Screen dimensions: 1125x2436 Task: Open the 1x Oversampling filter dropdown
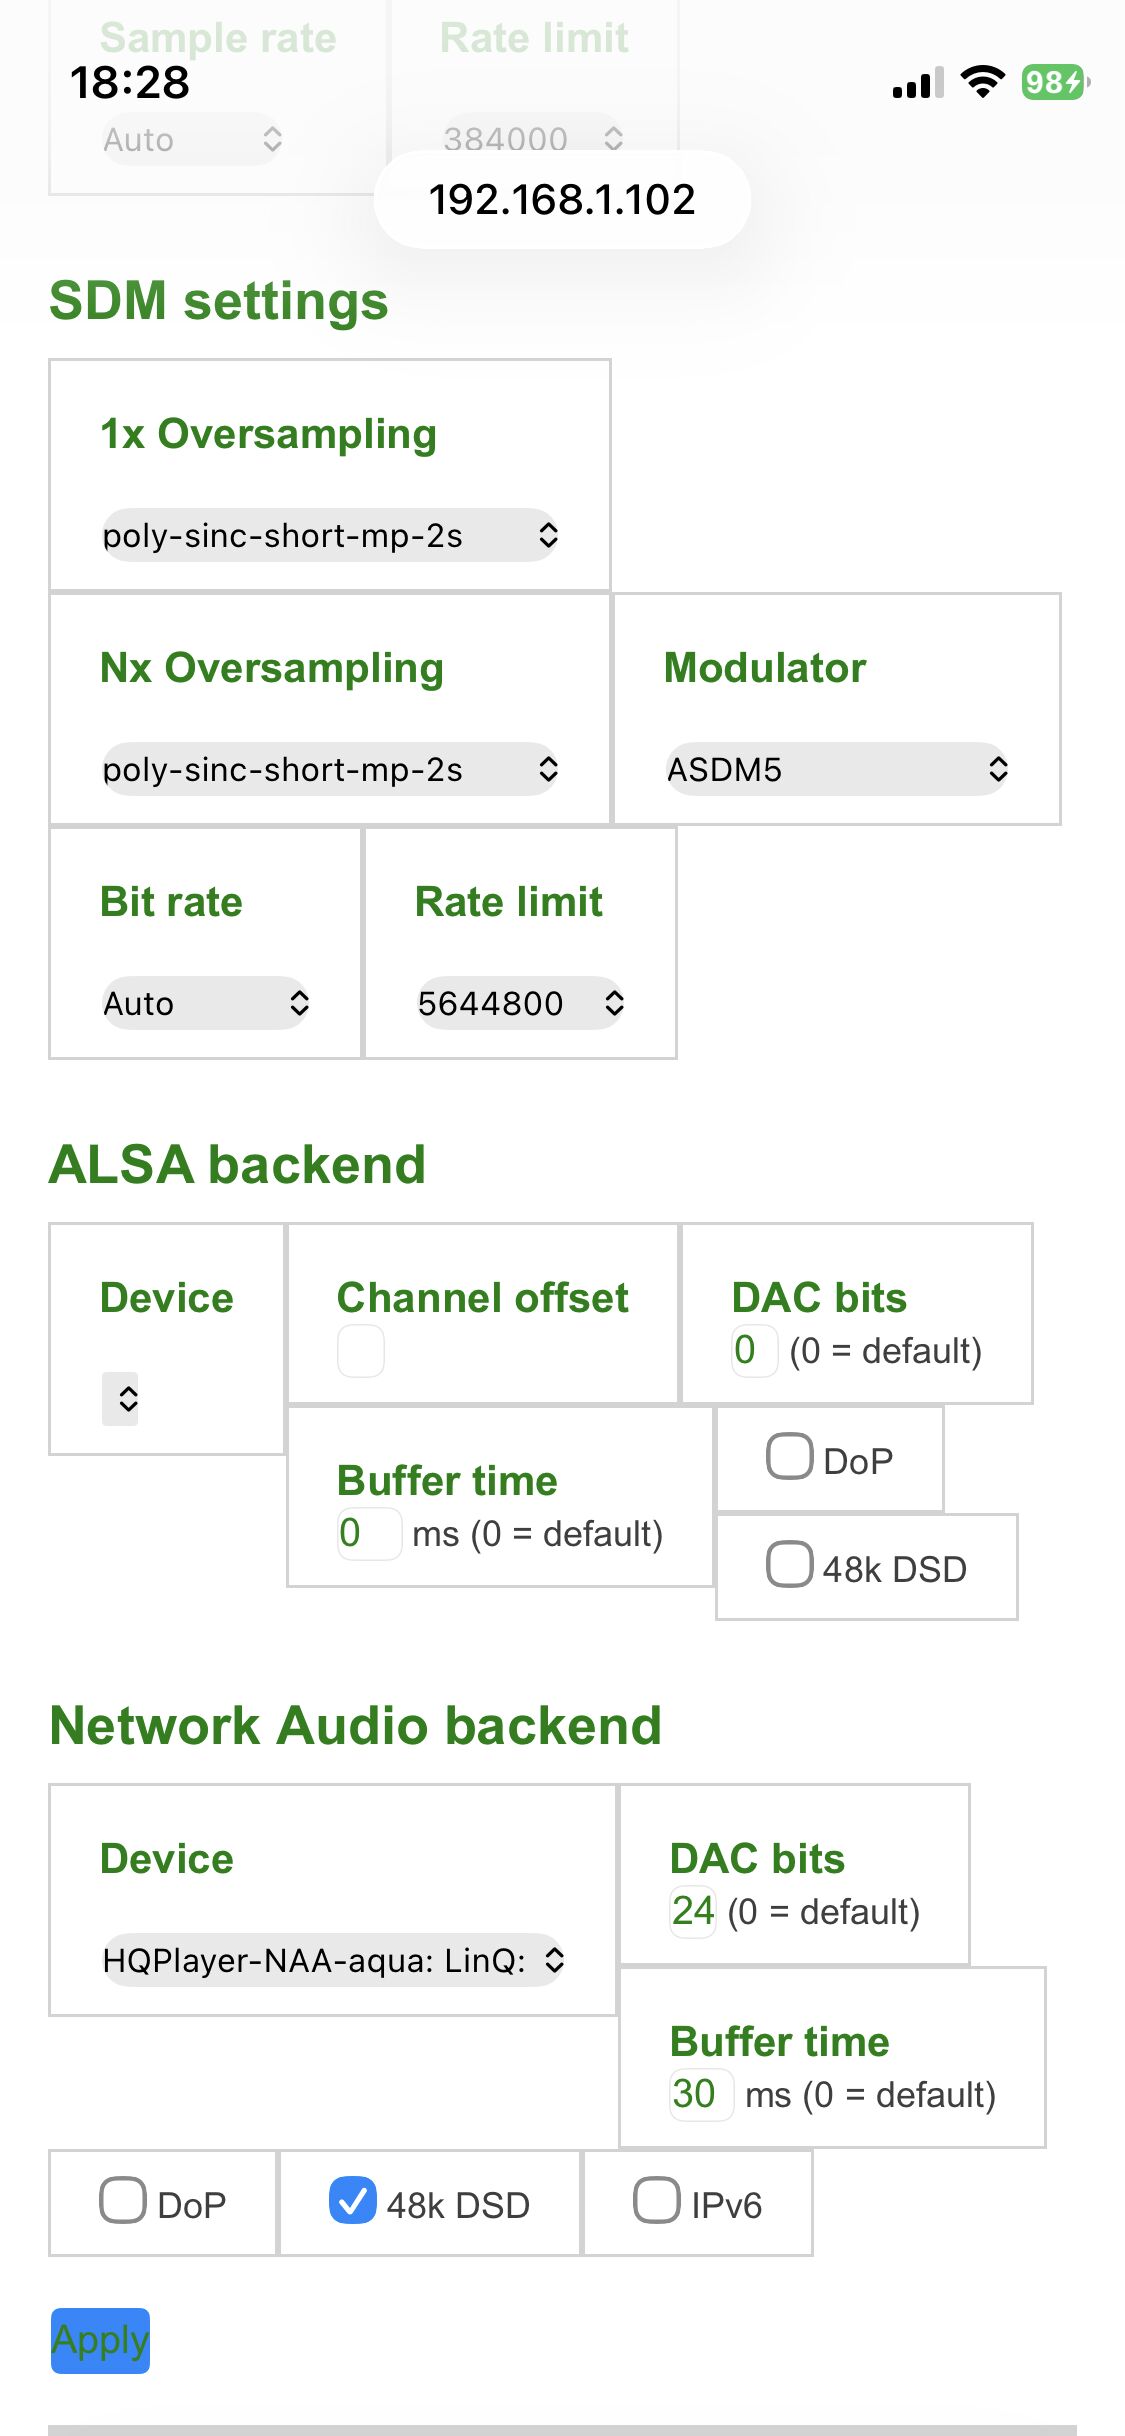330,535
